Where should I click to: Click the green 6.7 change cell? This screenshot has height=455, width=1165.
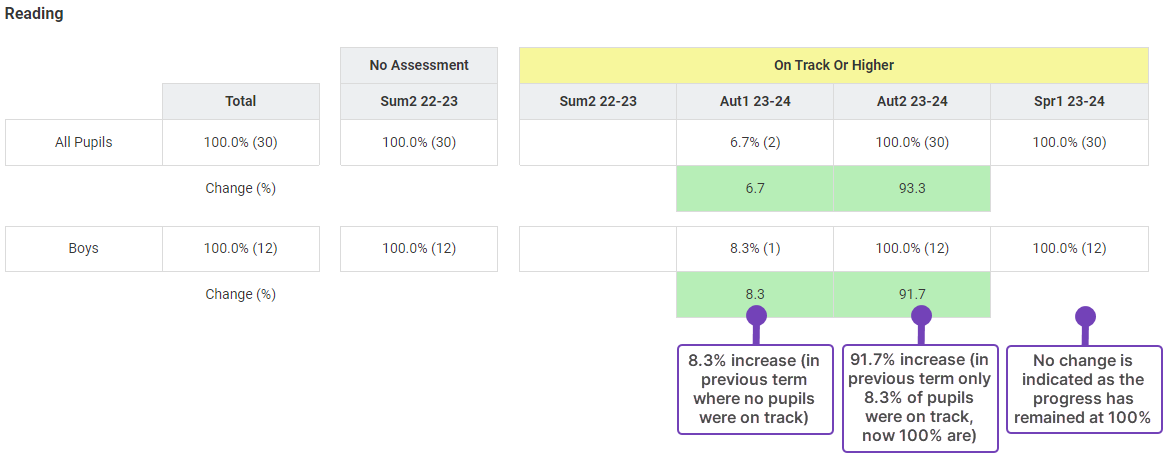pos(755,189)
